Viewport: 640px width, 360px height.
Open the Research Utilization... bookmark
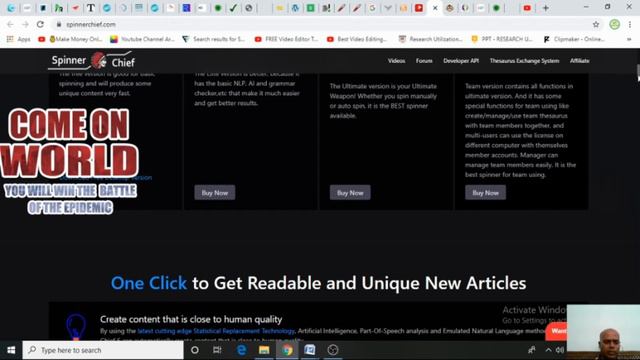430,39
